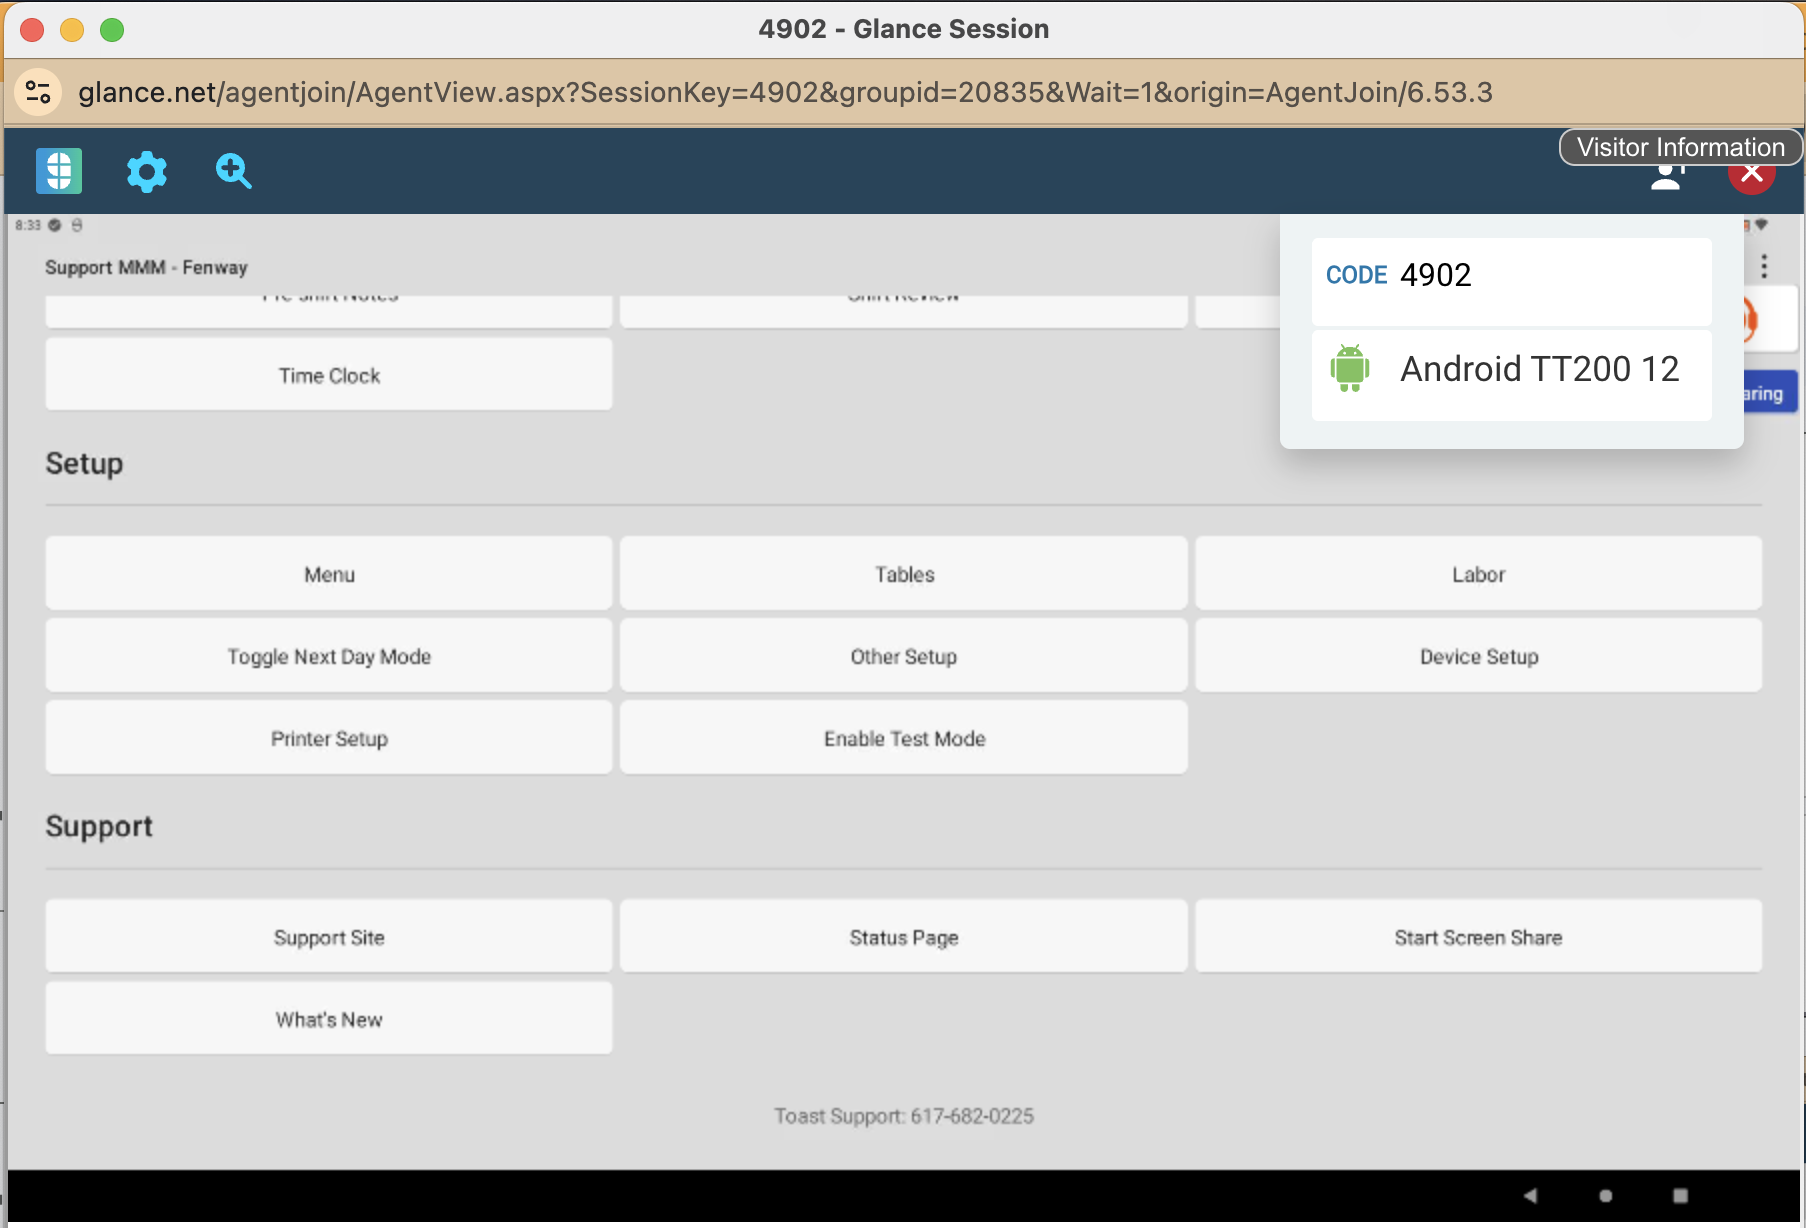
Task: Tap the Android recent apps square
Action: 1680,1195
